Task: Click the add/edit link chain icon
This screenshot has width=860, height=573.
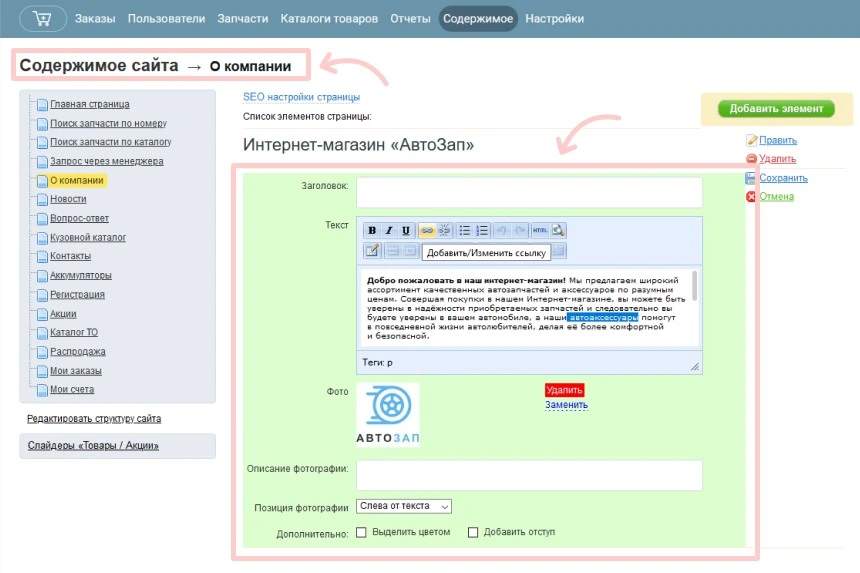Action: click(427, 230)
